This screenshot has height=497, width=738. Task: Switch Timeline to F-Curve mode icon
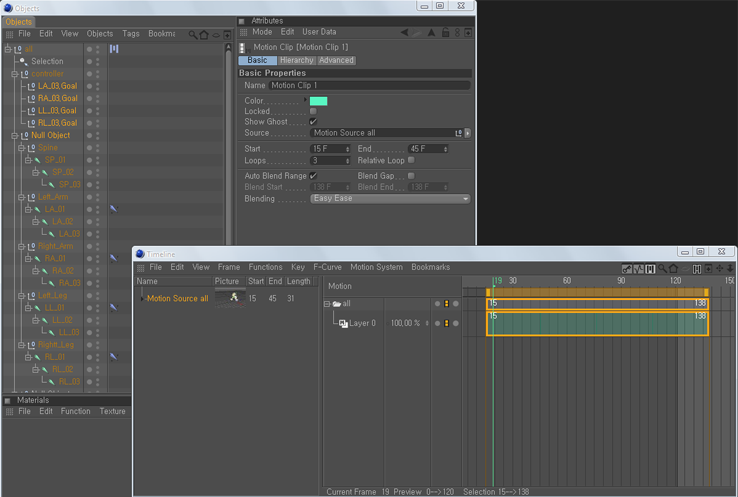639,269
